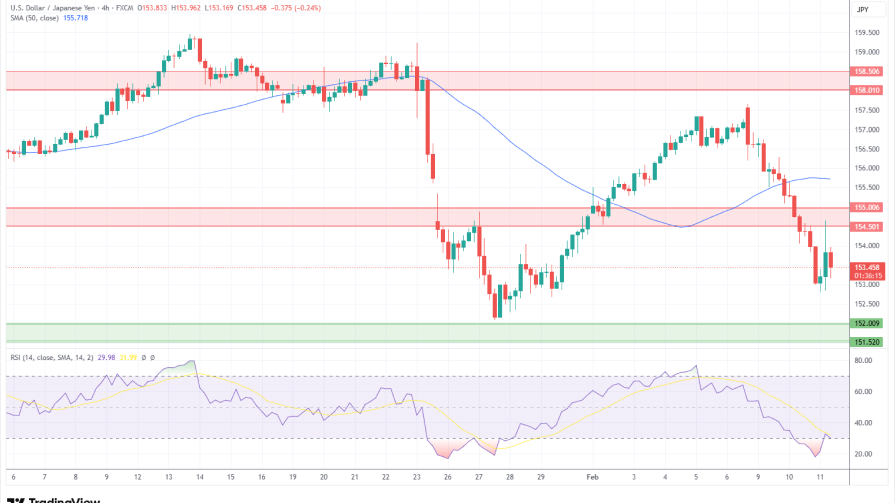Open the U.S. Dollar / Japanese Yen symbol title
This screenshot has width=895, height=503.
[54, 8]
